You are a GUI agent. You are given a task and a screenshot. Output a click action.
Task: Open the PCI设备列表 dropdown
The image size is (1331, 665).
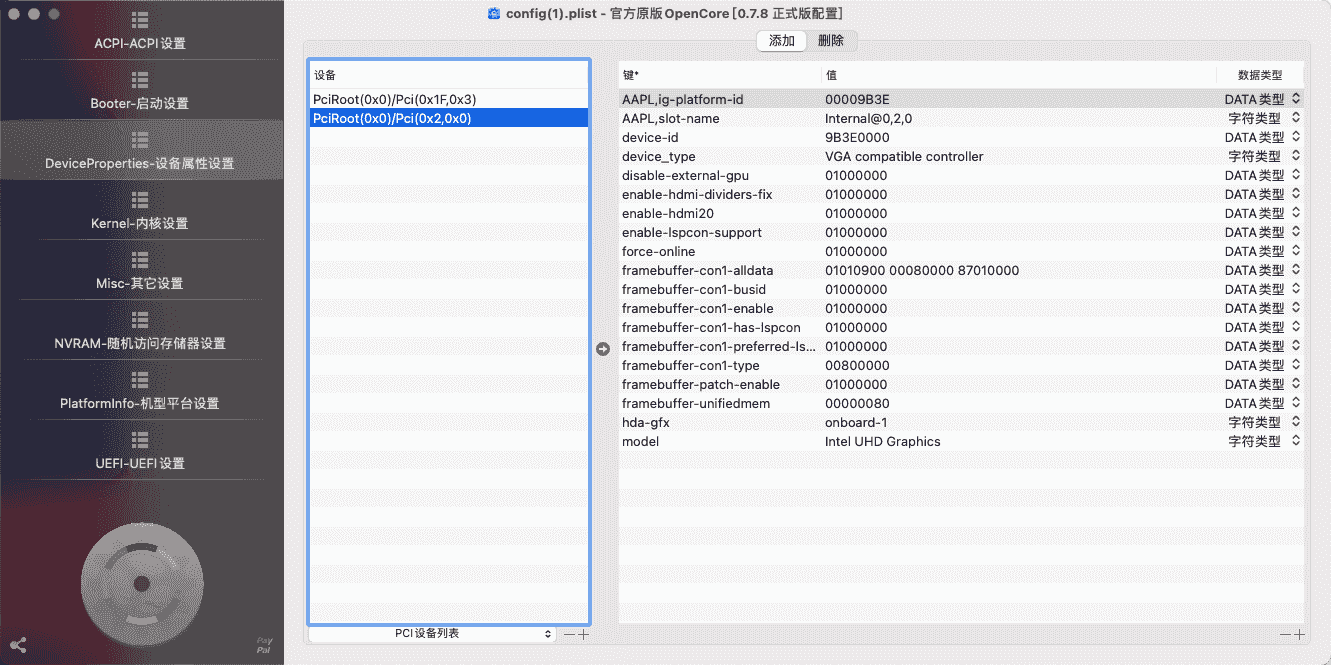point(432,634)
